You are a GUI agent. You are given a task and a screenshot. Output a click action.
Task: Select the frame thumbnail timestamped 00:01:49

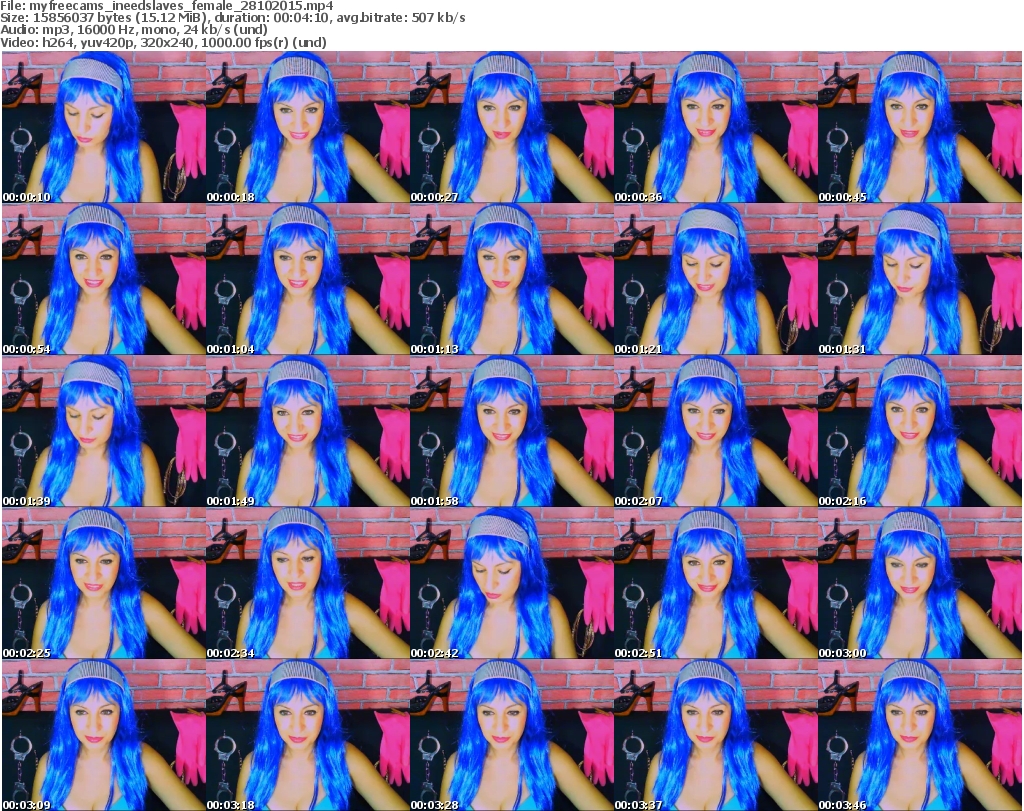308,432
